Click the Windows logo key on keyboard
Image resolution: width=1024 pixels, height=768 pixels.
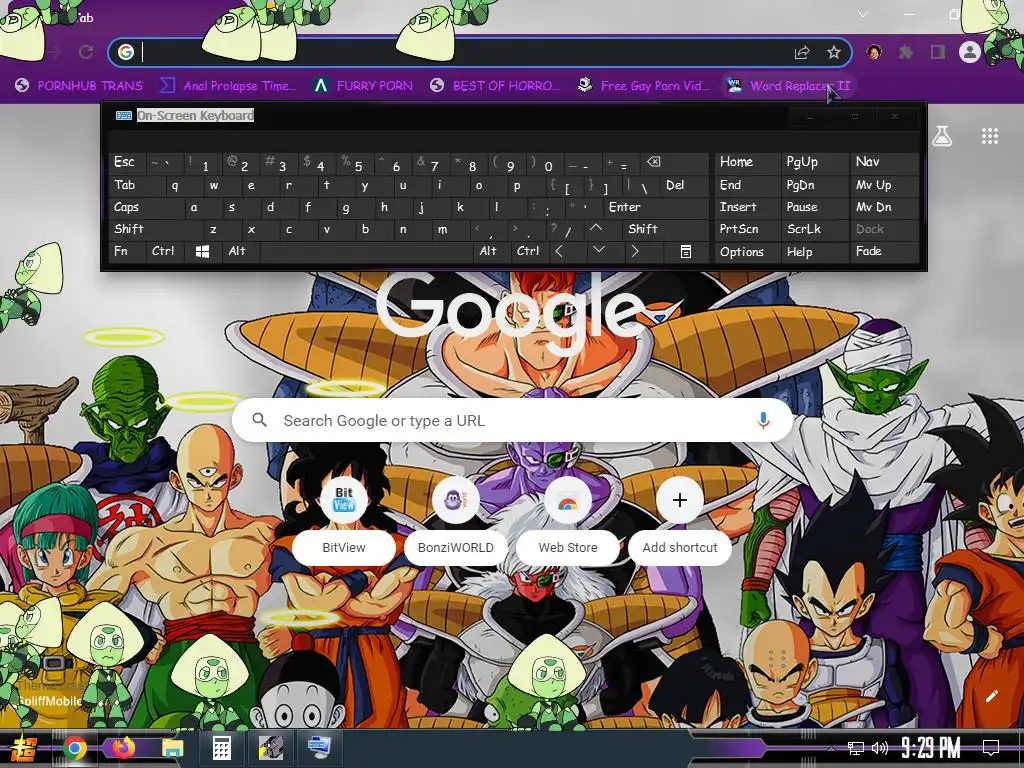coord(202,251)
